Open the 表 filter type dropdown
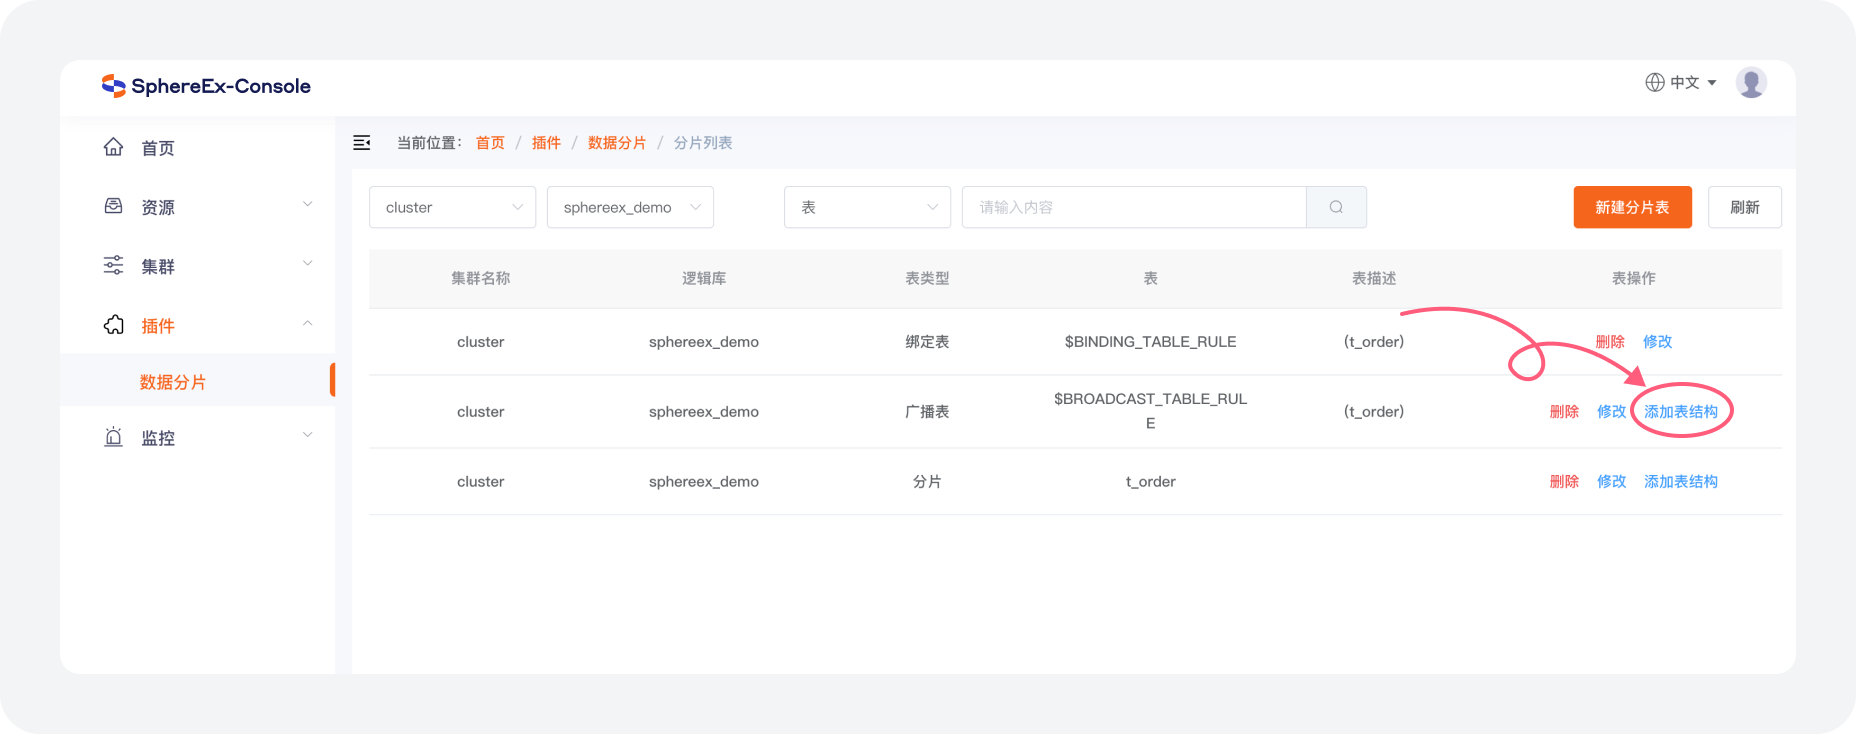Screen dimensions: 1856x734 [866, 207]
